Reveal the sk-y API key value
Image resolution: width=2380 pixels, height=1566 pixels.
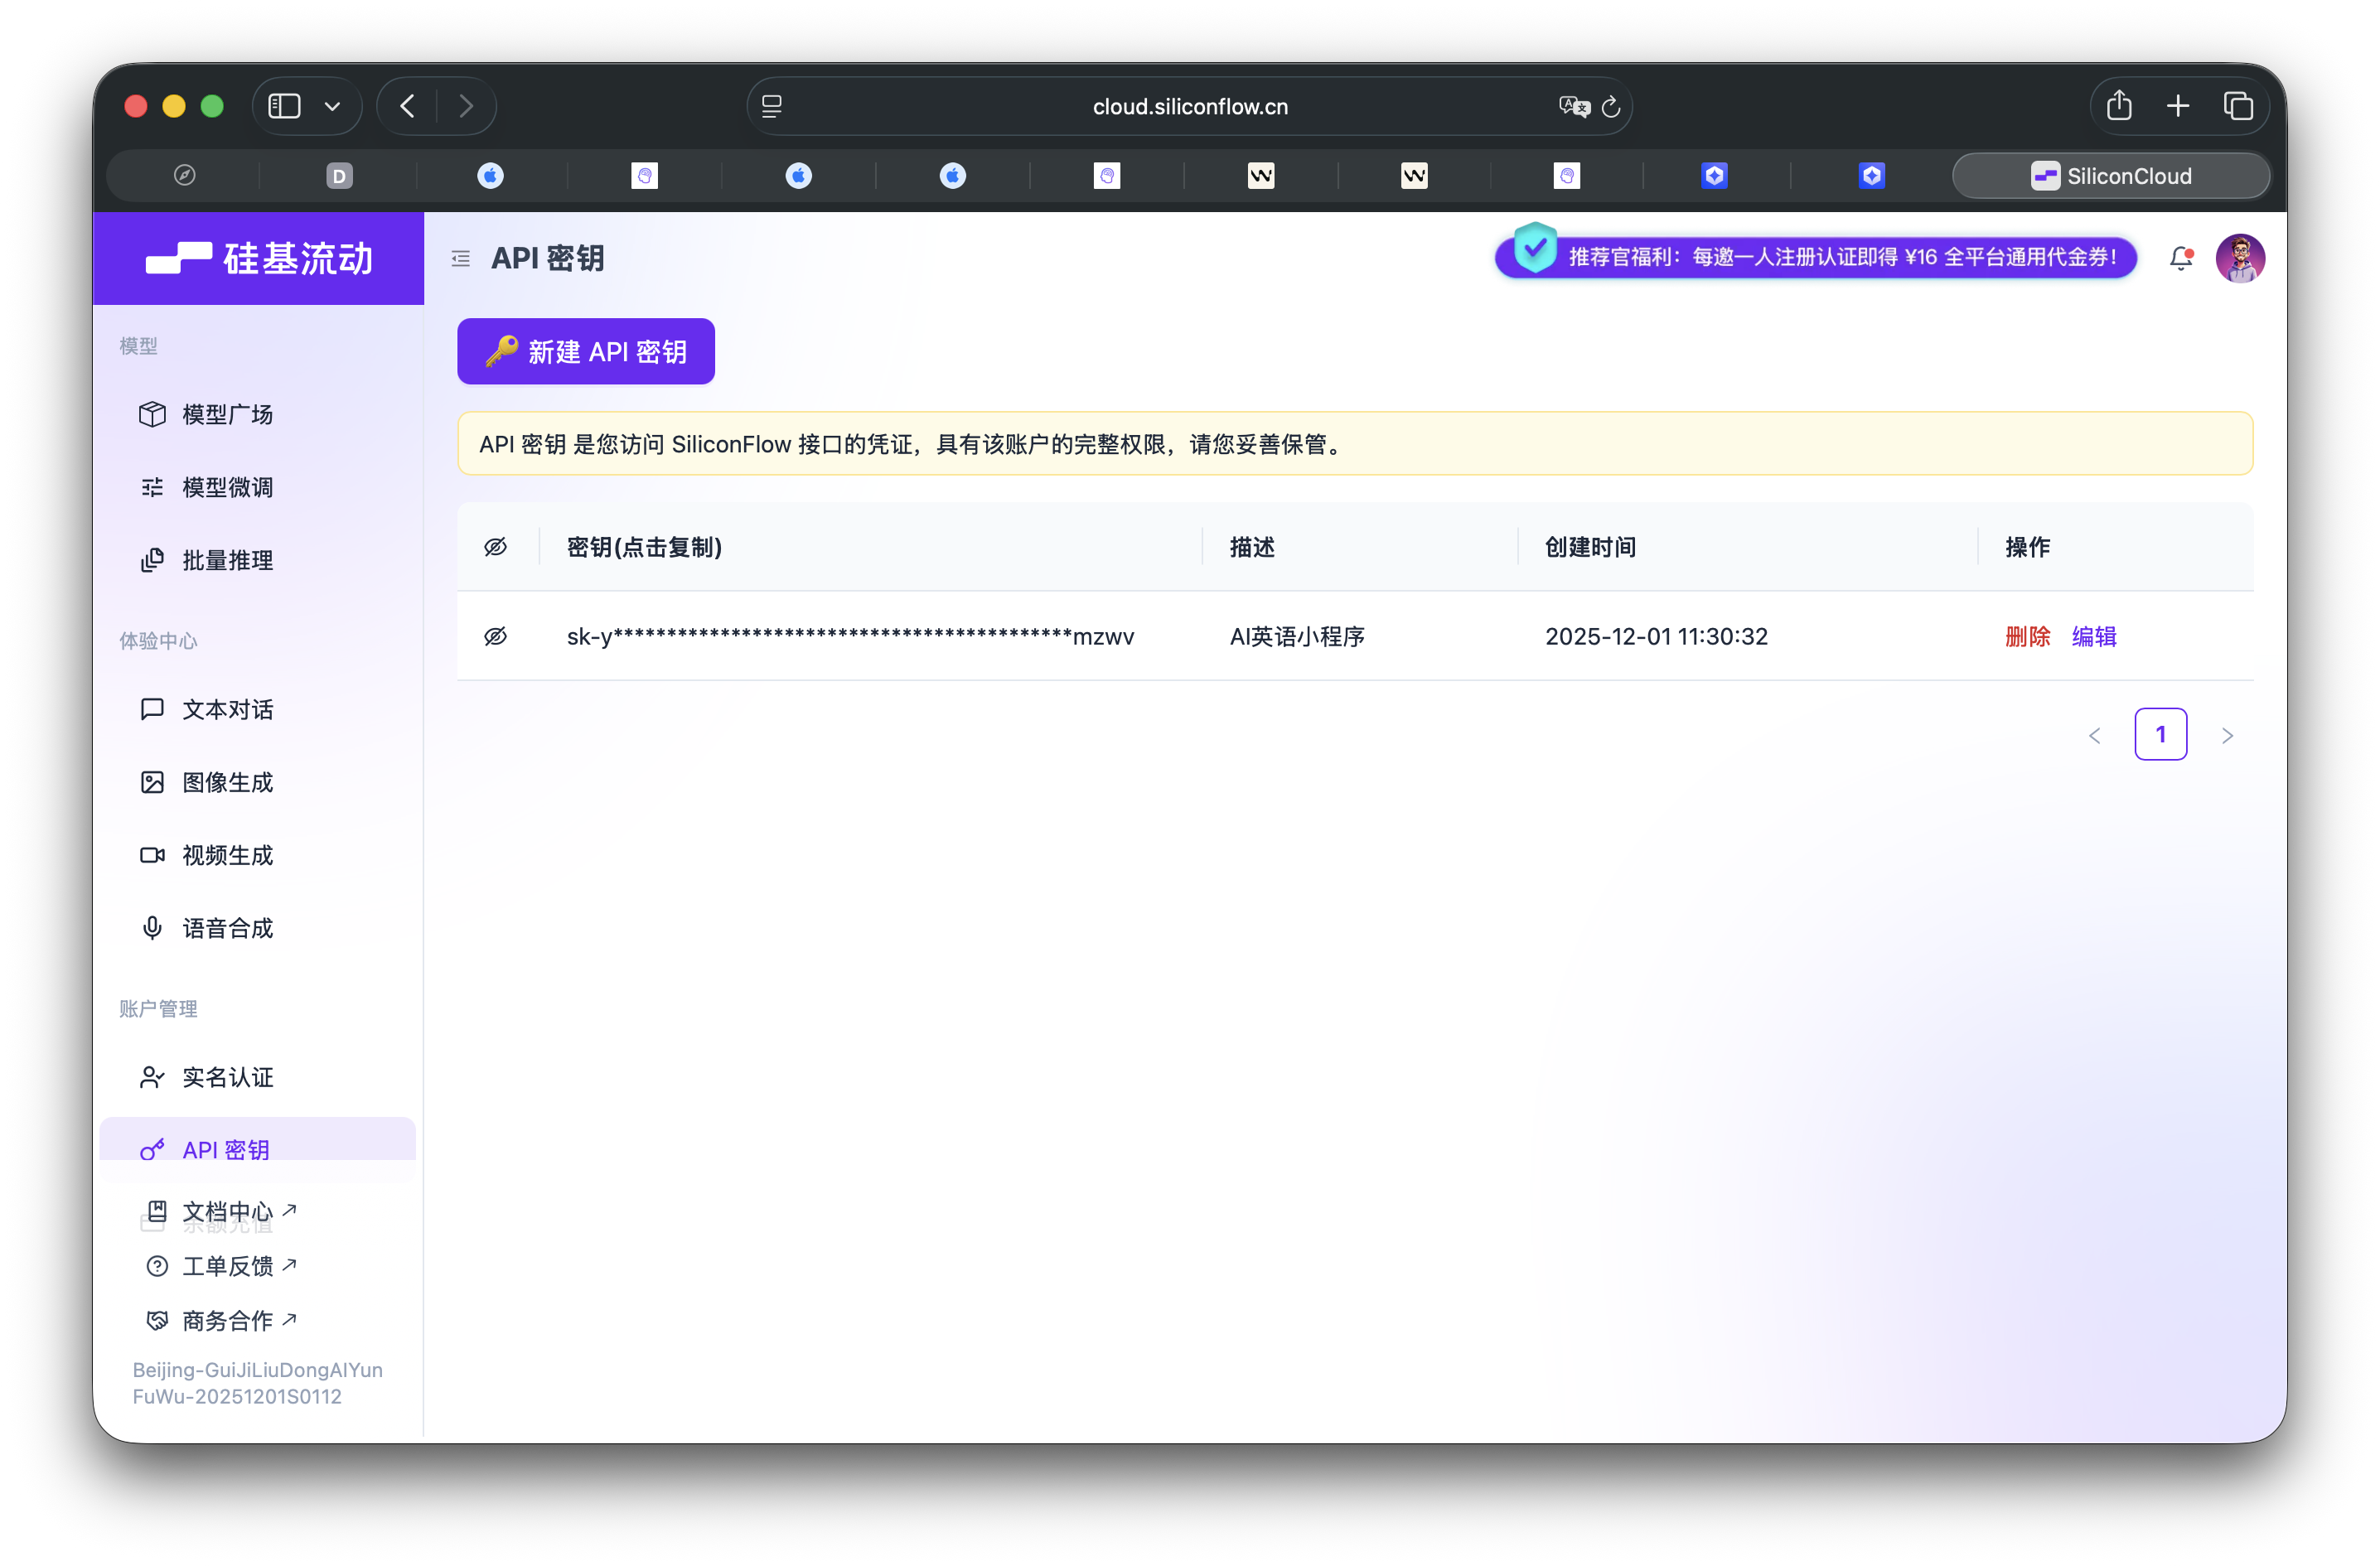point(496,636)
